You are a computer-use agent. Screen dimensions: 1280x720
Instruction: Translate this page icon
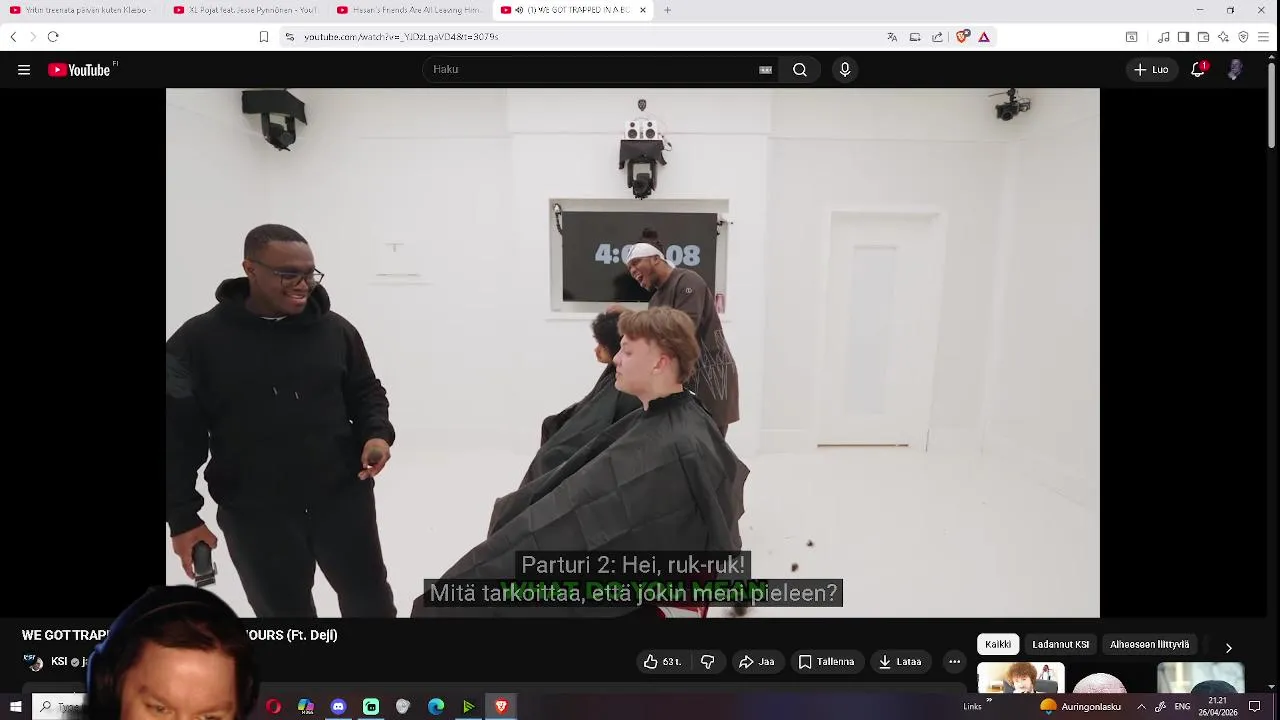pyautogui.click(x=892, y=37)
